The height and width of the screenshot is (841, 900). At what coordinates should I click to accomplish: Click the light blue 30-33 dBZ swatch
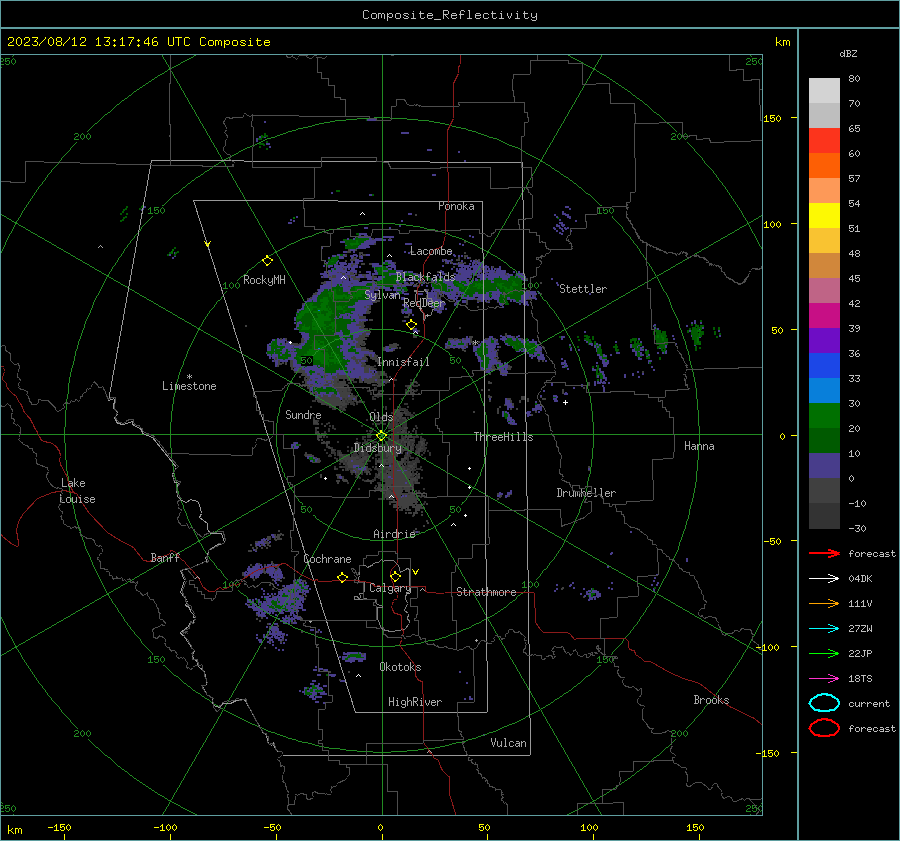click(x=824, y=390)
